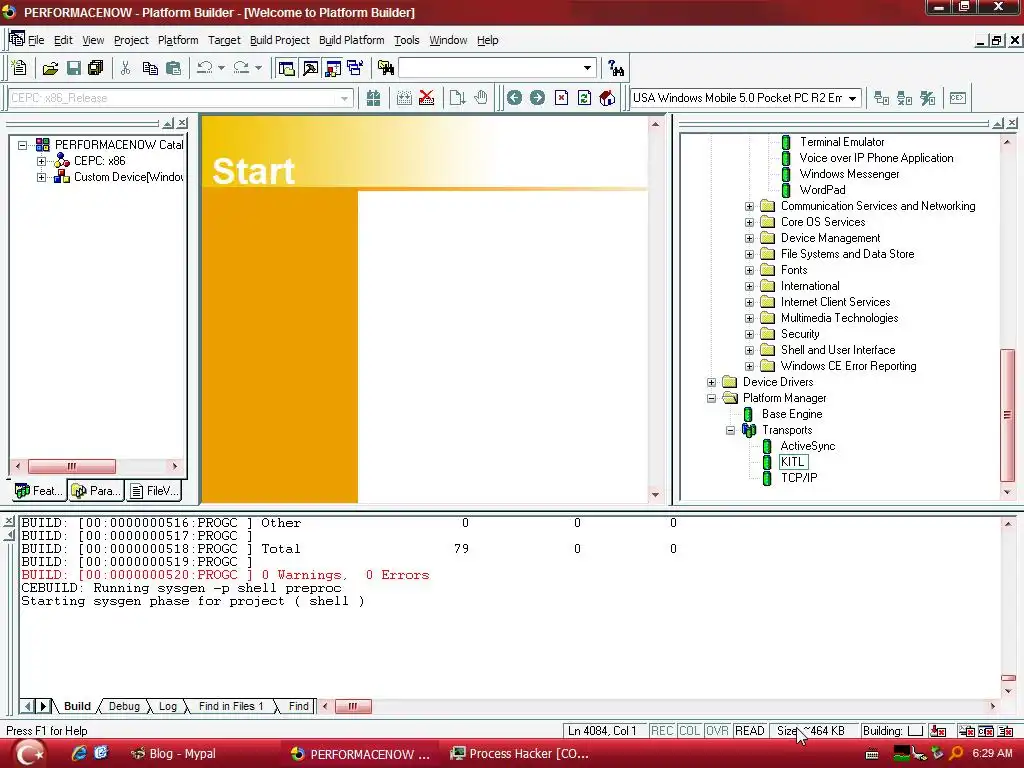1024x768 pixels.
Task: Switch to the Log output tab
Action: 168,706
